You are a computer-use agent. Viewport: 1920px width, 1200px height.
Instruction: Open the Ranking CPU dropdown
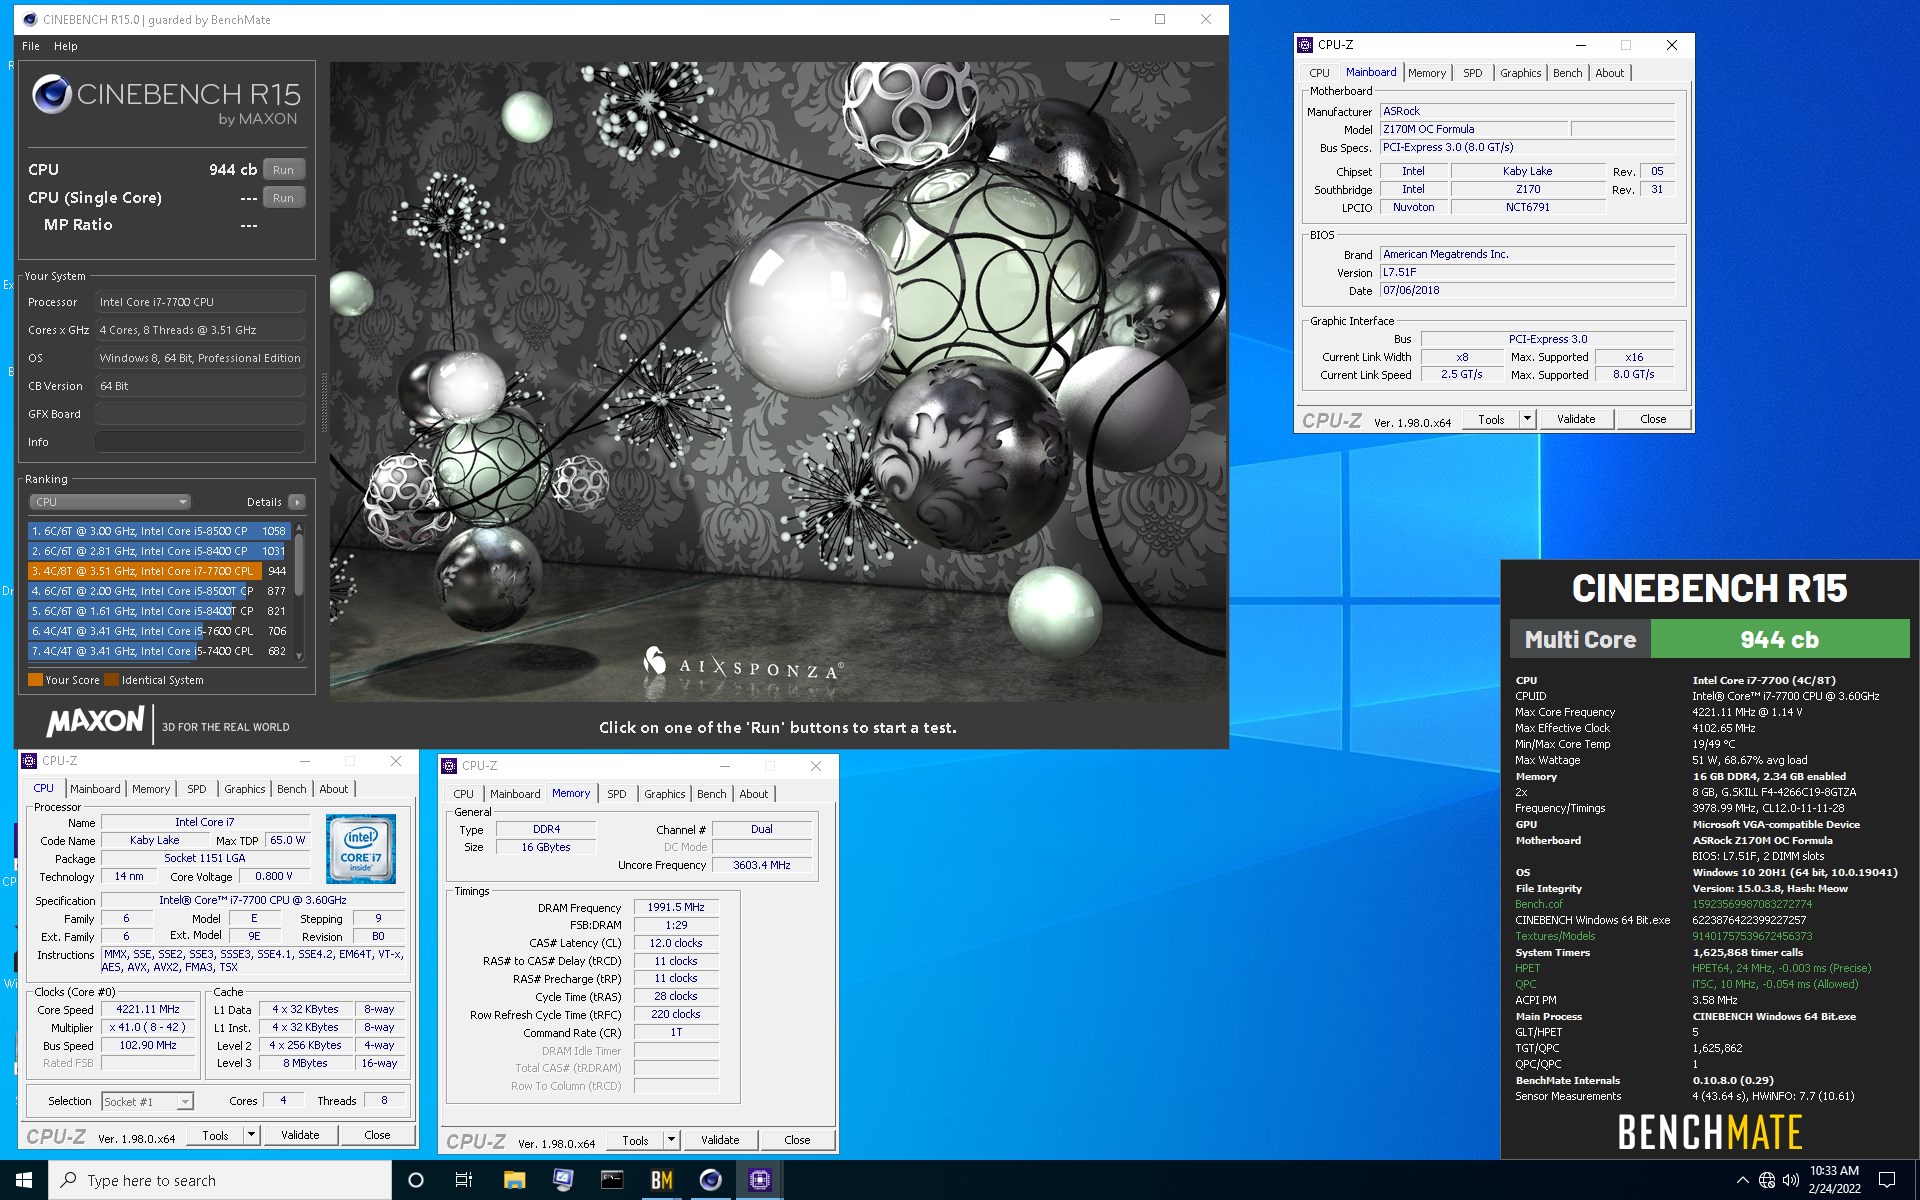(x=110, y=502)
